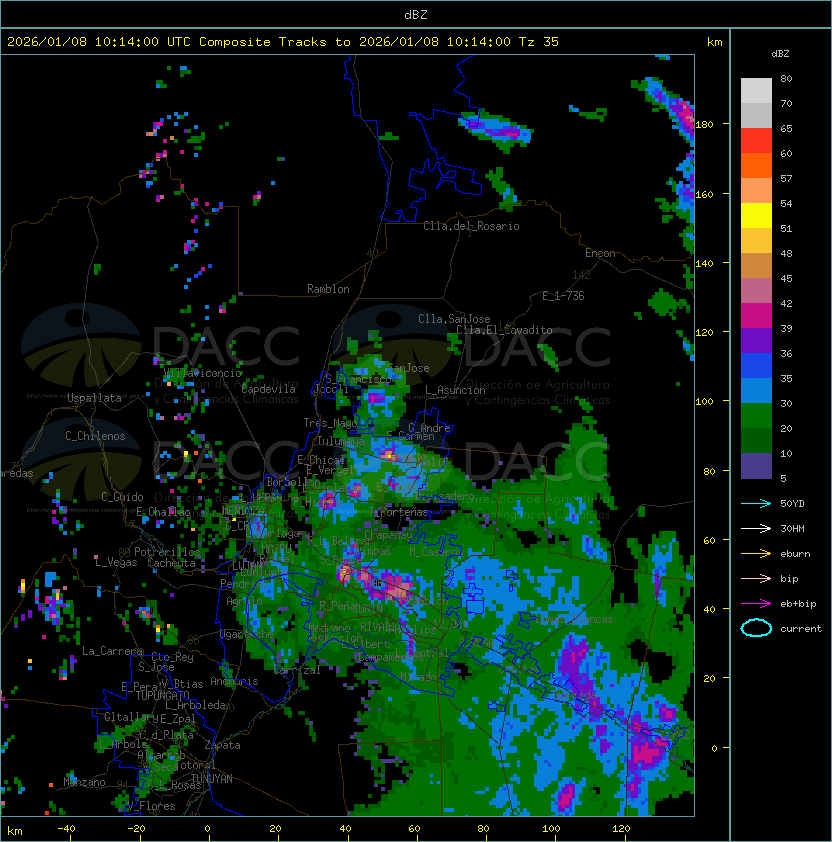Click the 'TUNUYAN' map label

(x=212, y=779)
